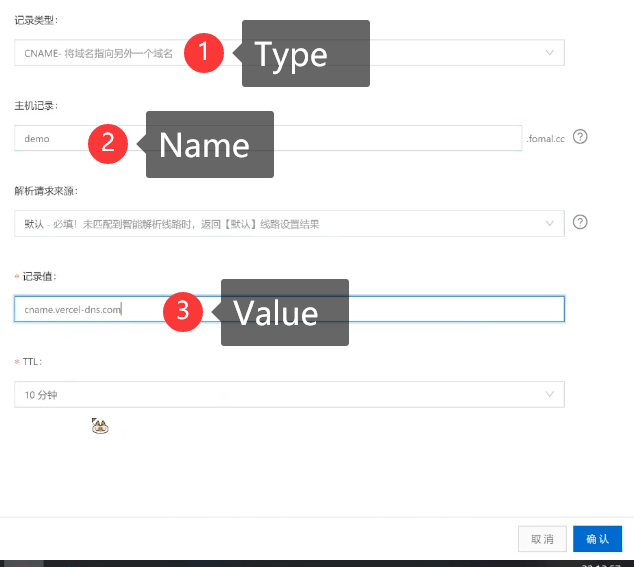This screenshot has height=567, width=634.
Task: Click the help icon beside the resolution line dropdown
Action: (579, 222)
